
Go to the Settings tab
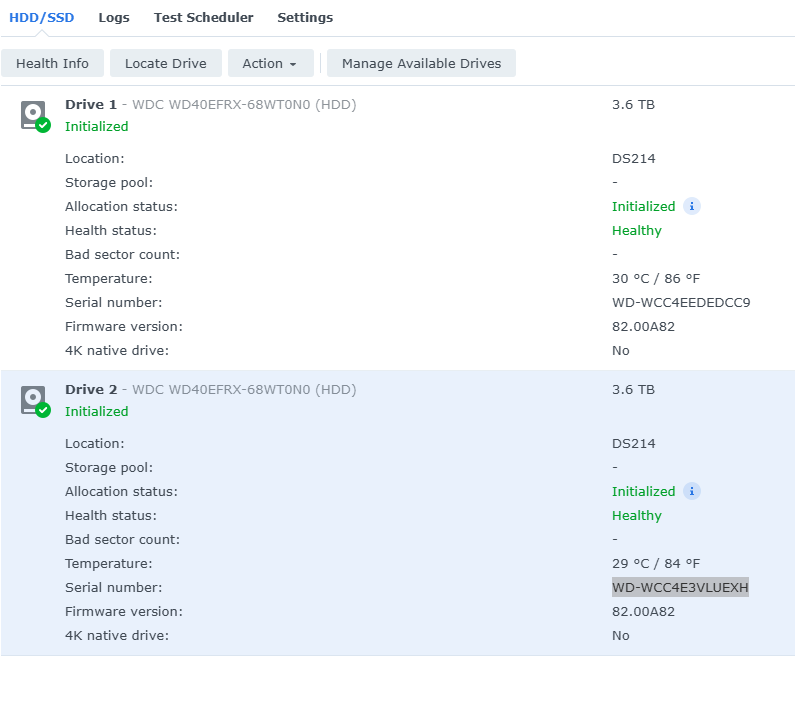(x=305, y=18)
